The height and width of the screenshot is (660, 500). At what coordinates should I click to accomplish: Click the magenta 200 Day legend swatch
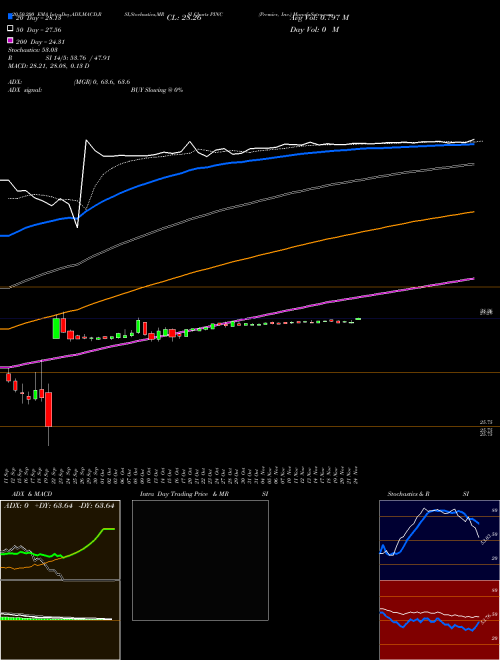[x=10, y=40]
